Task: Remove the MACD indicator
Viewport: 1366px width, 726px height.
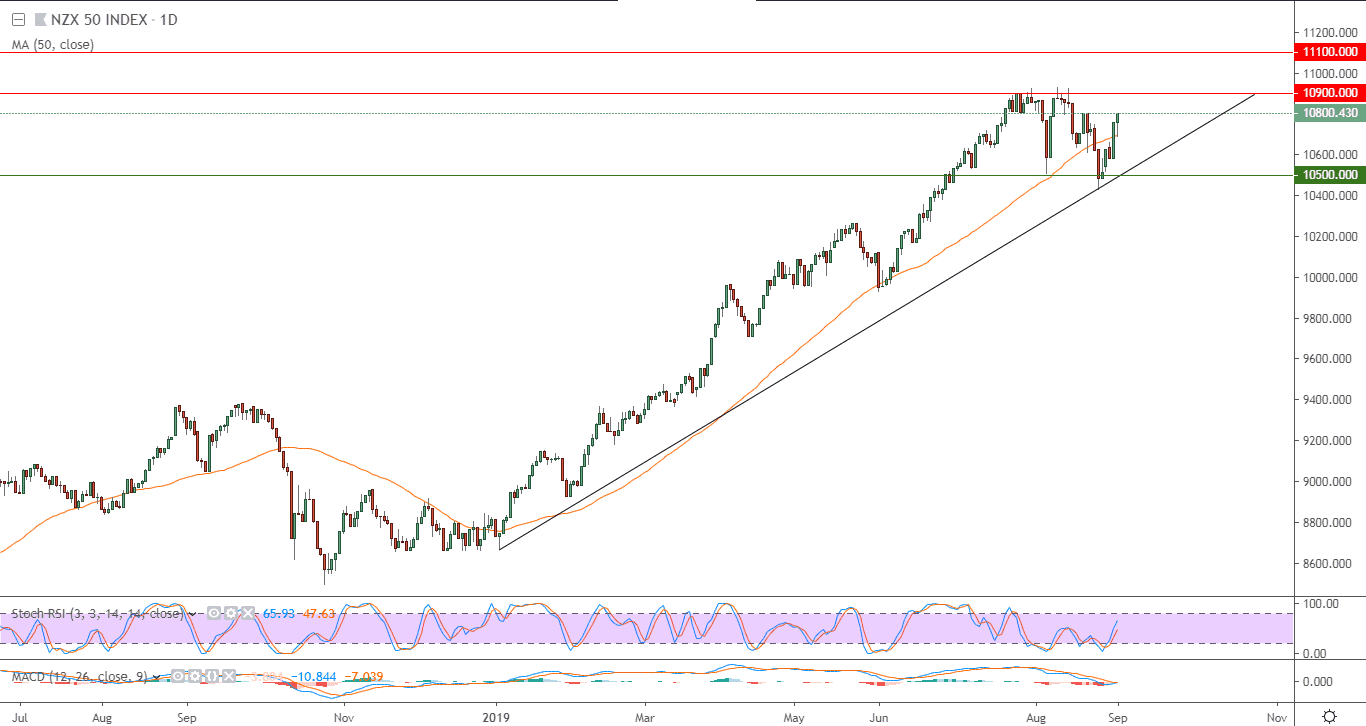Action: tap(229, 677)
